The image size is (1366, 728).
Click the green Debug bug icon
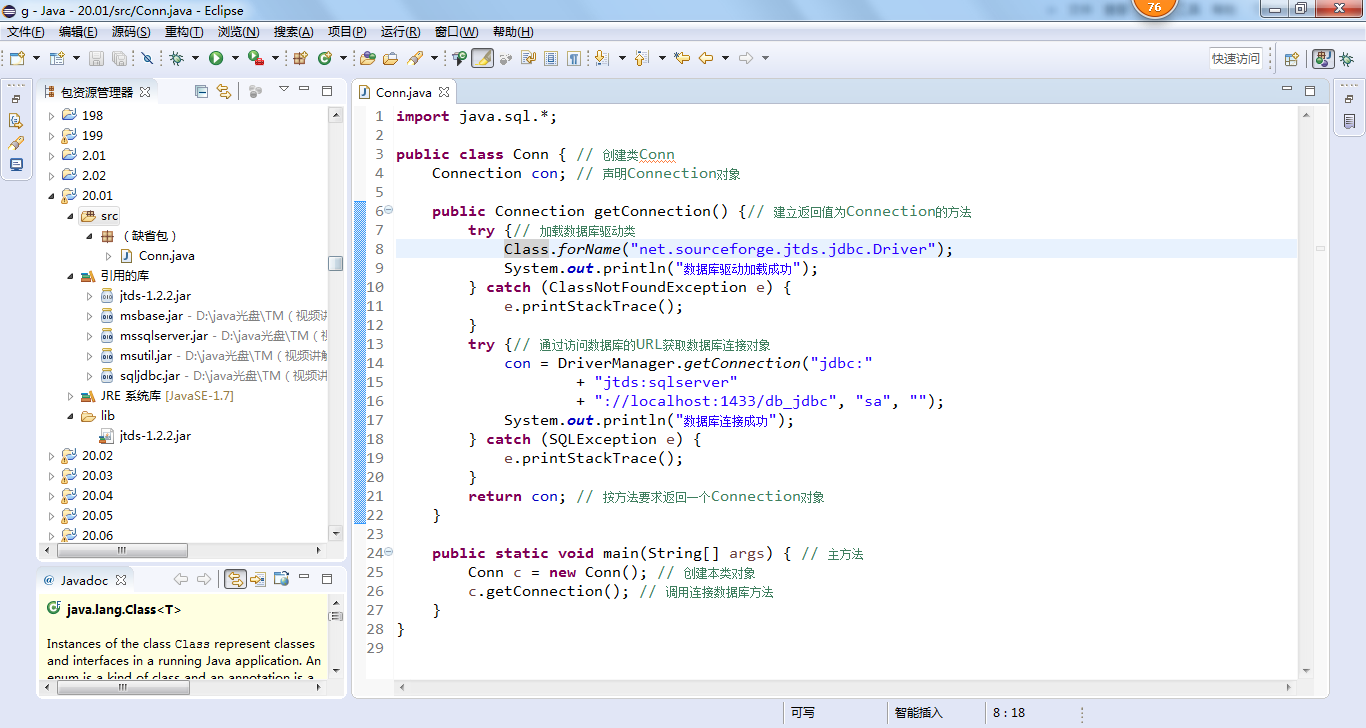[x=176, y=58]
